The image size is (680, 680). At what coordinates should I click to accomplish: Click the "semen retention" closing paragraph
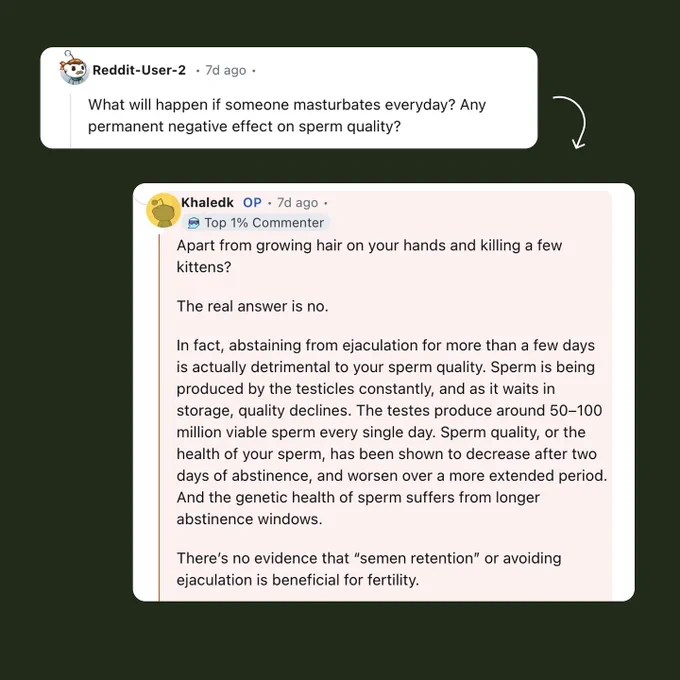[x=369, y=569]
